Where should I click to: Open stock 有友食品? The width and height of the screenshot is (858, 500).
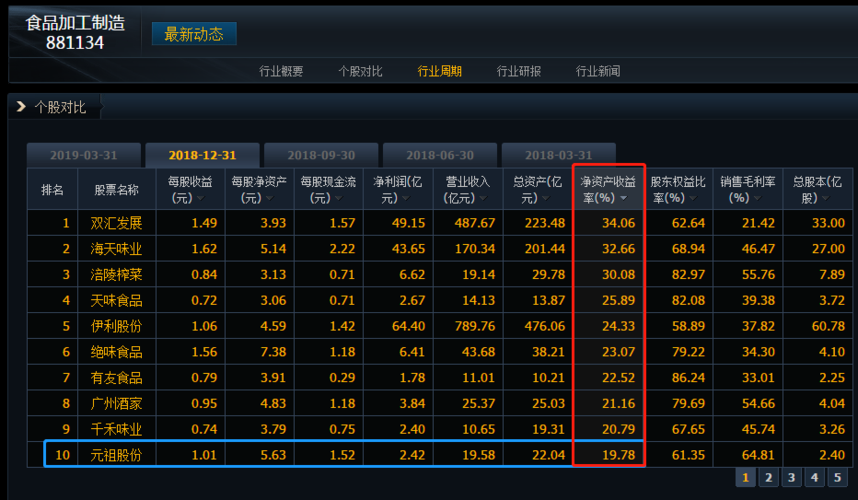pos(116,377)
